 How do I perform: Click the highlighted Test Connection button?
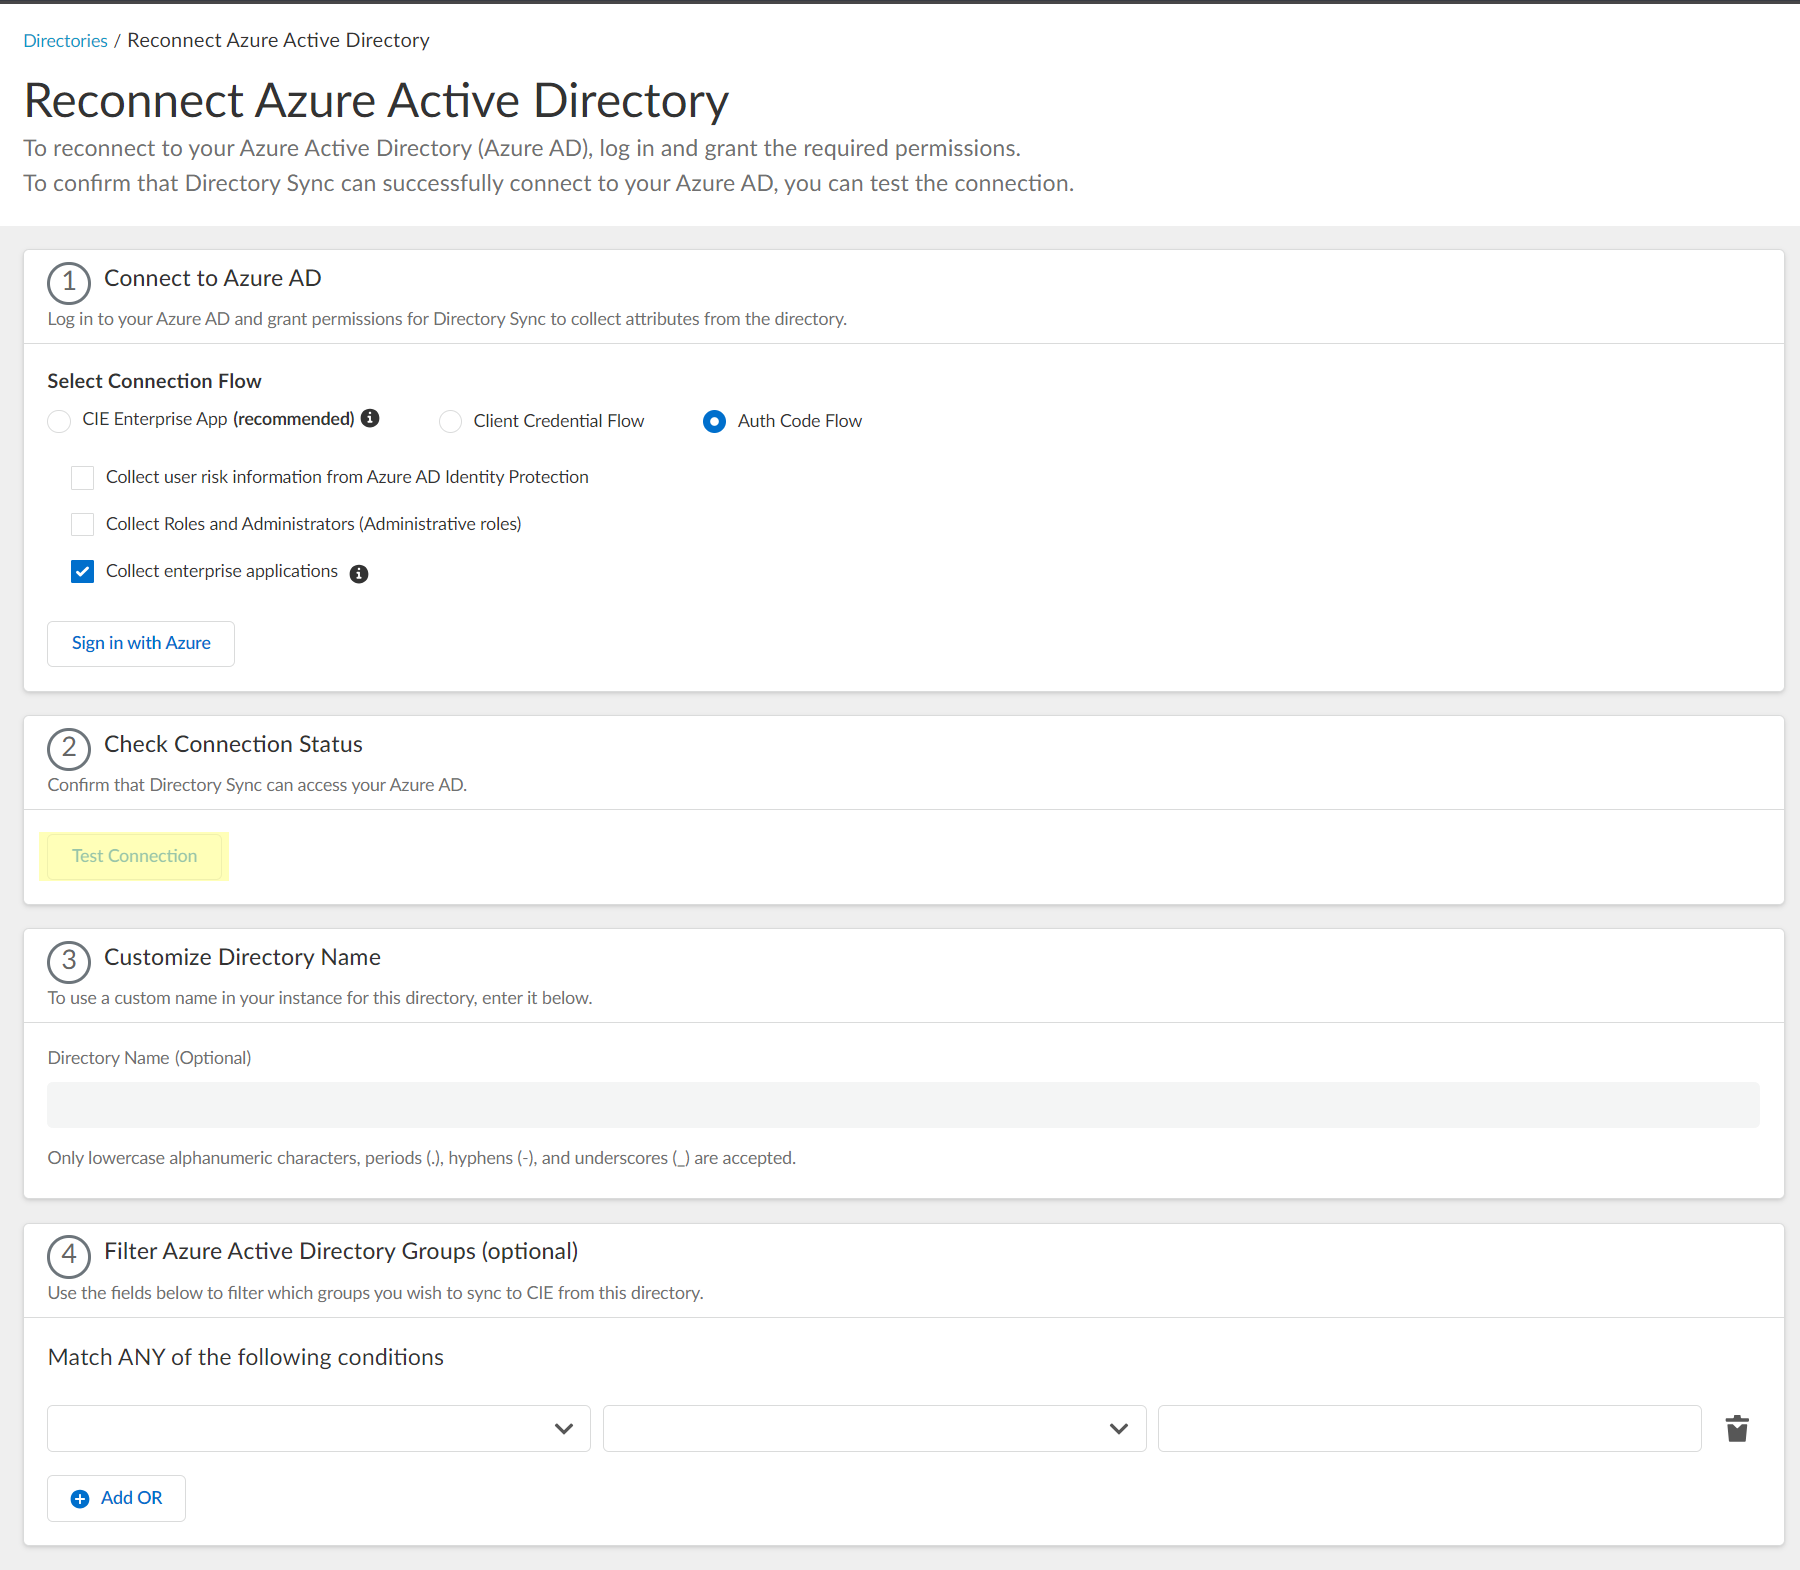coord(134,856)
